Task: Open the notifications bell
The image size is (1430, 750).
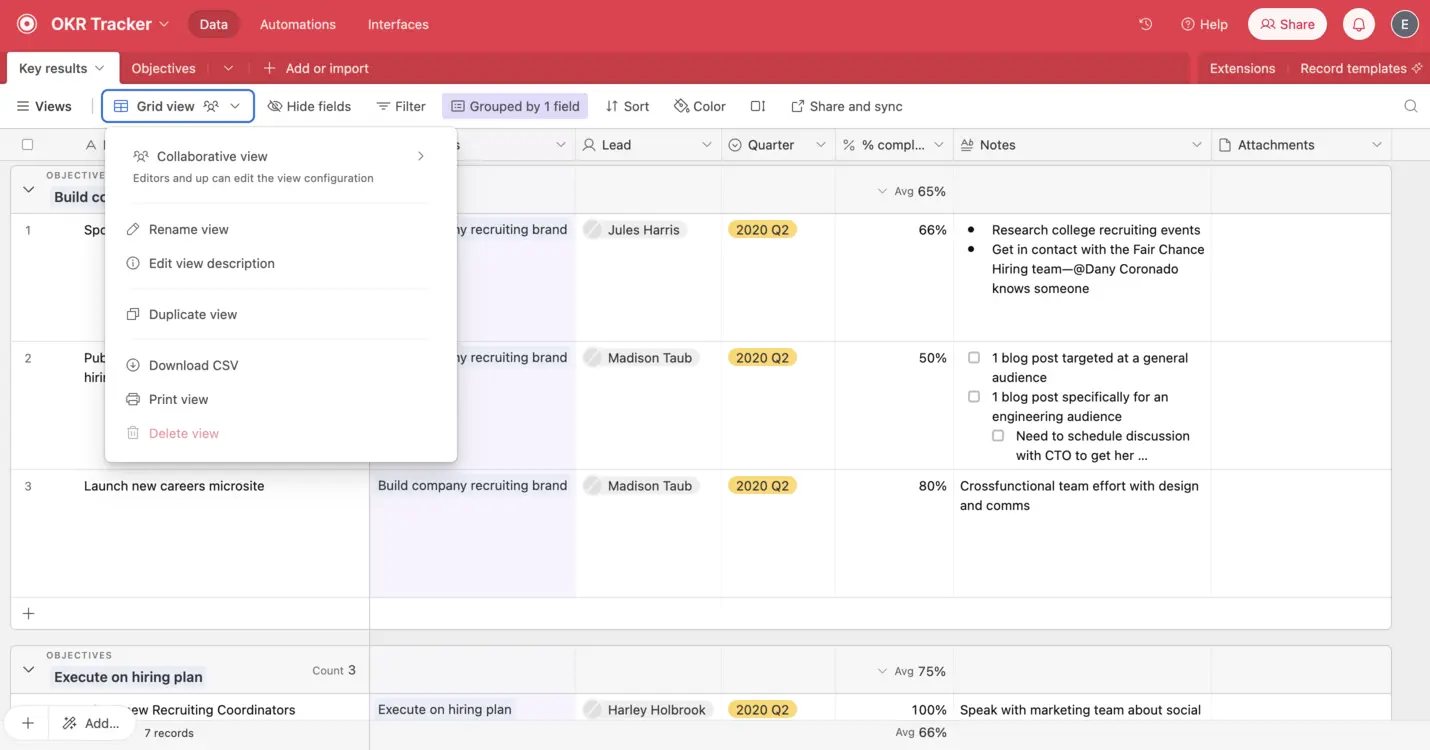Action: [x=1358, y=24]
